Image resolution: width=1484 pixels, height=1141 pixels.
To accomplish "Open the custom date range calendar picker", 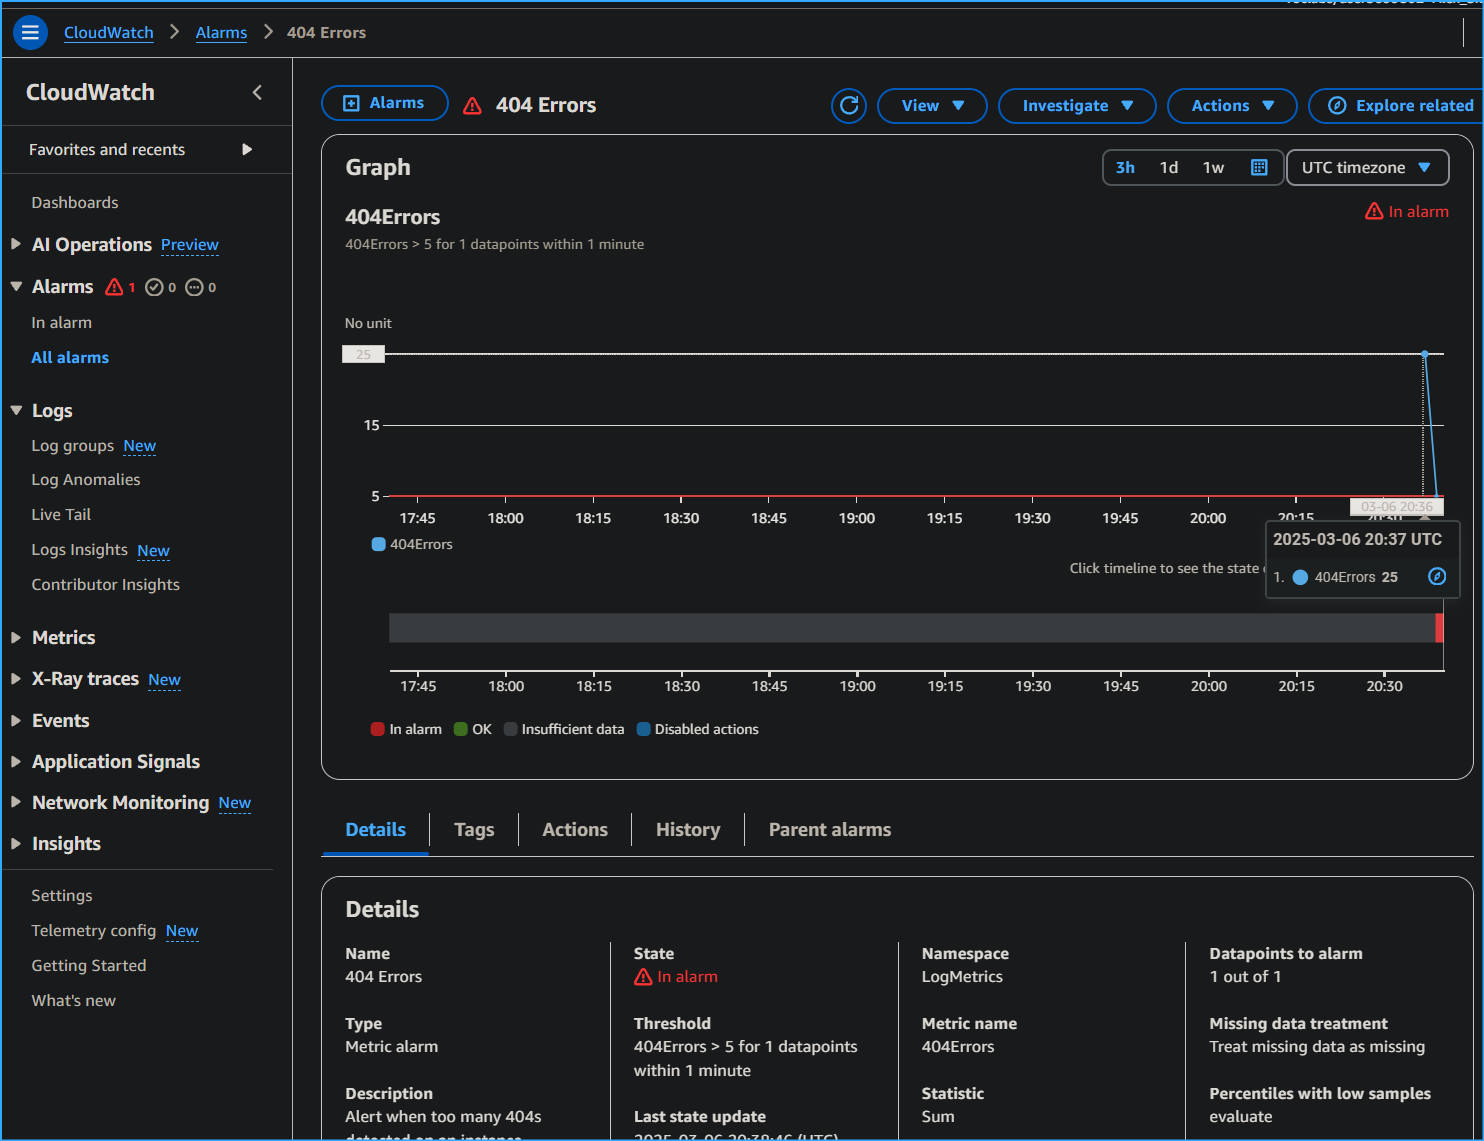I will (x=1259, y=167).
